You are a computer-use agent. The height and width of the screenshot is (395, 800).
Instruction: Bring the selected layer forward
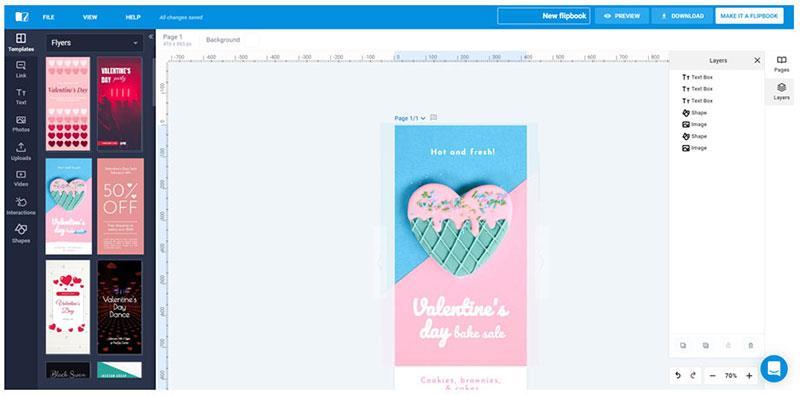click(x=683, y=345)
